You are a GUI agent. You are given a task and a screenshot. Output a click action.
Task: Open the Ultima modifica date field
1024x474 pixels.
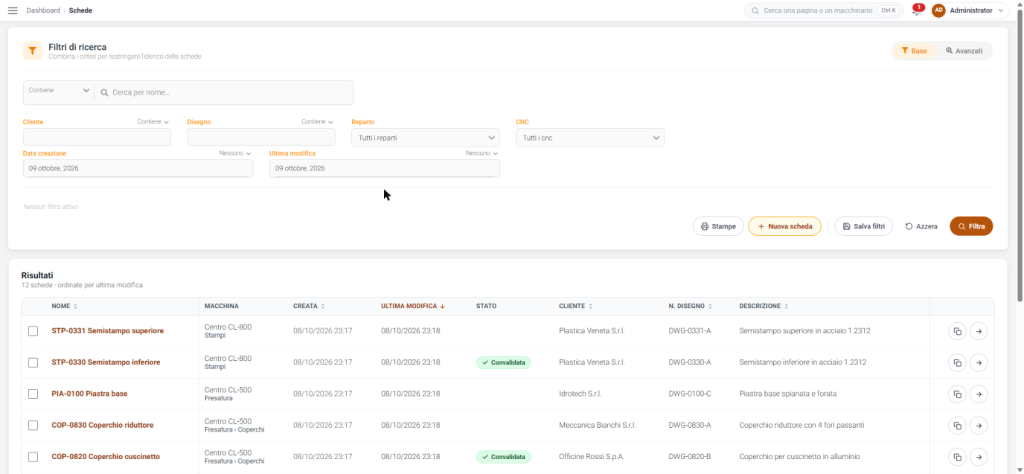point(385,168)
